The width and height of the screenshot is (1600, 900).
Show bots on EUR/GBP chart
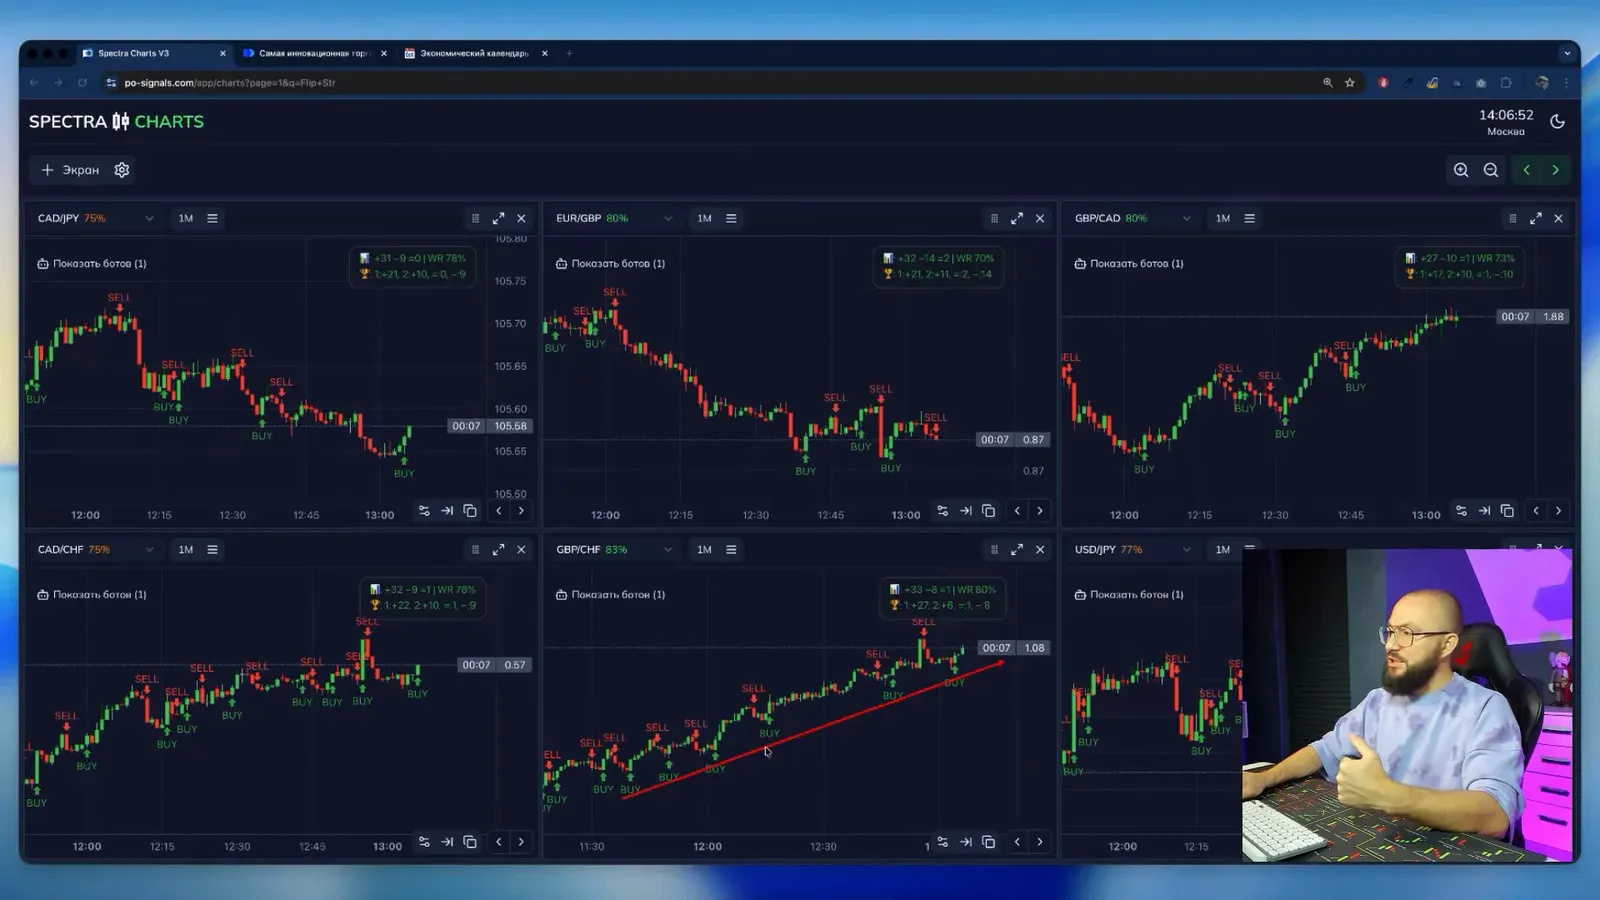click(610, 264)
